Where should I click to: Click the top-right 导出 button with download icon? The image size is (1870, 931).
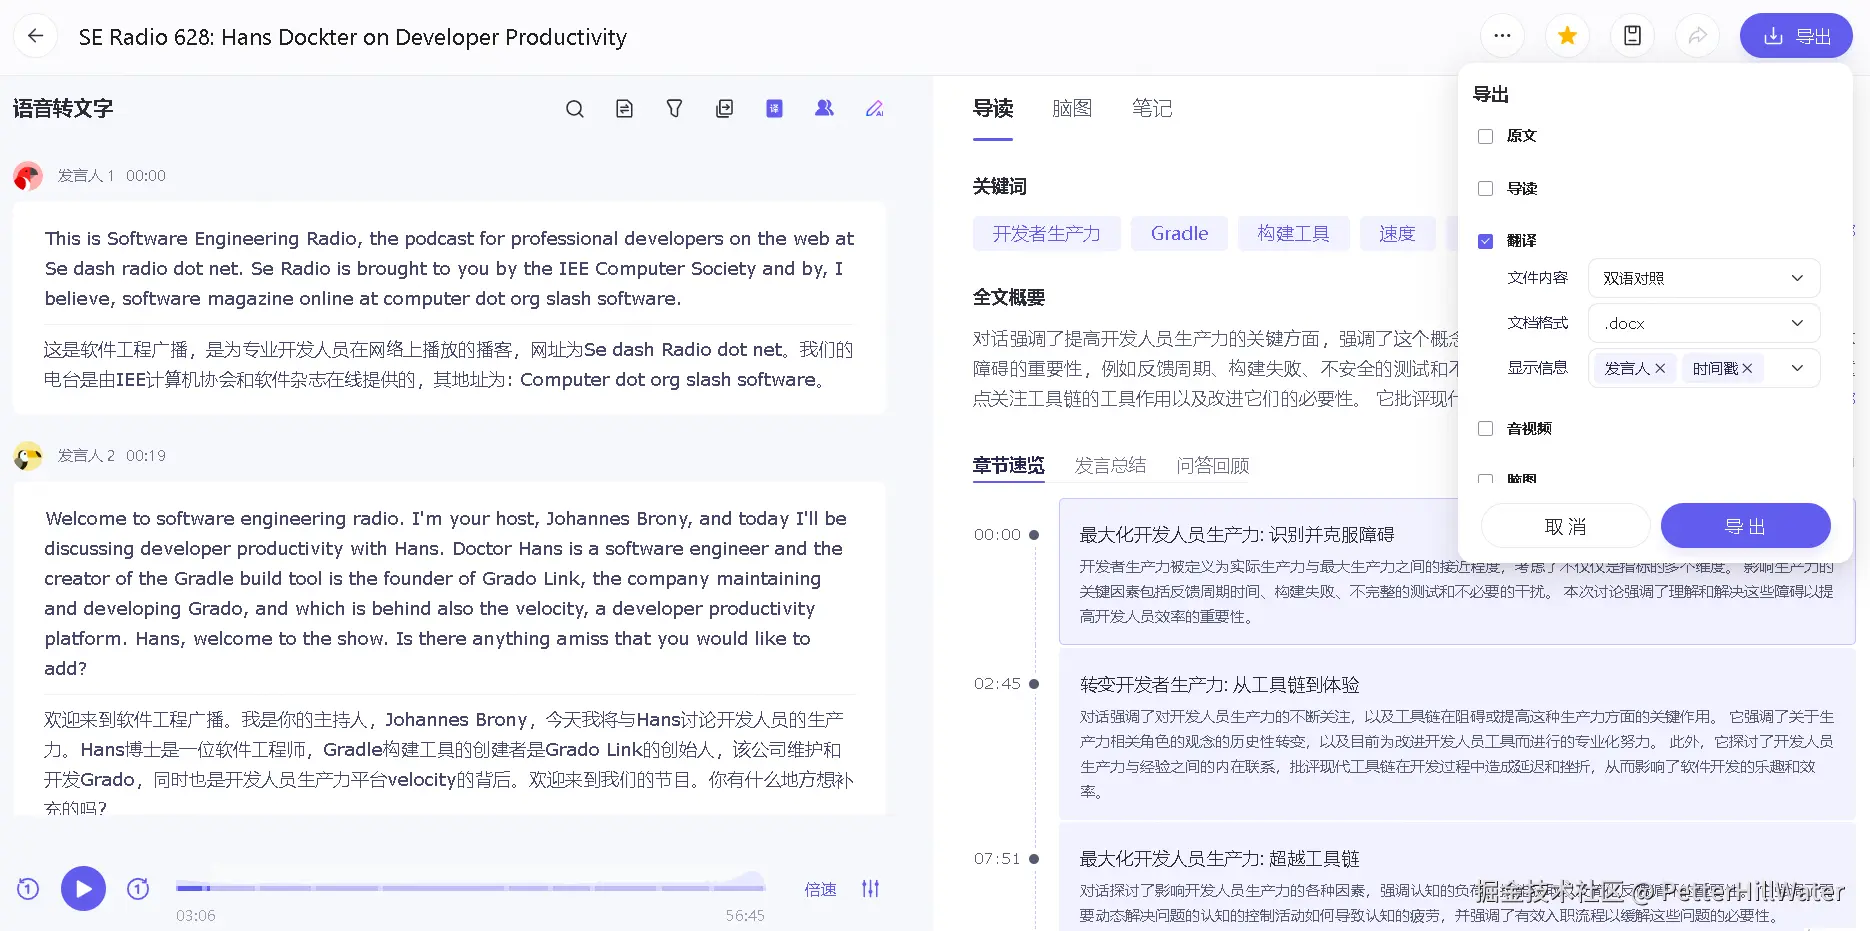pyautogui.click(x=1796, y=36)
